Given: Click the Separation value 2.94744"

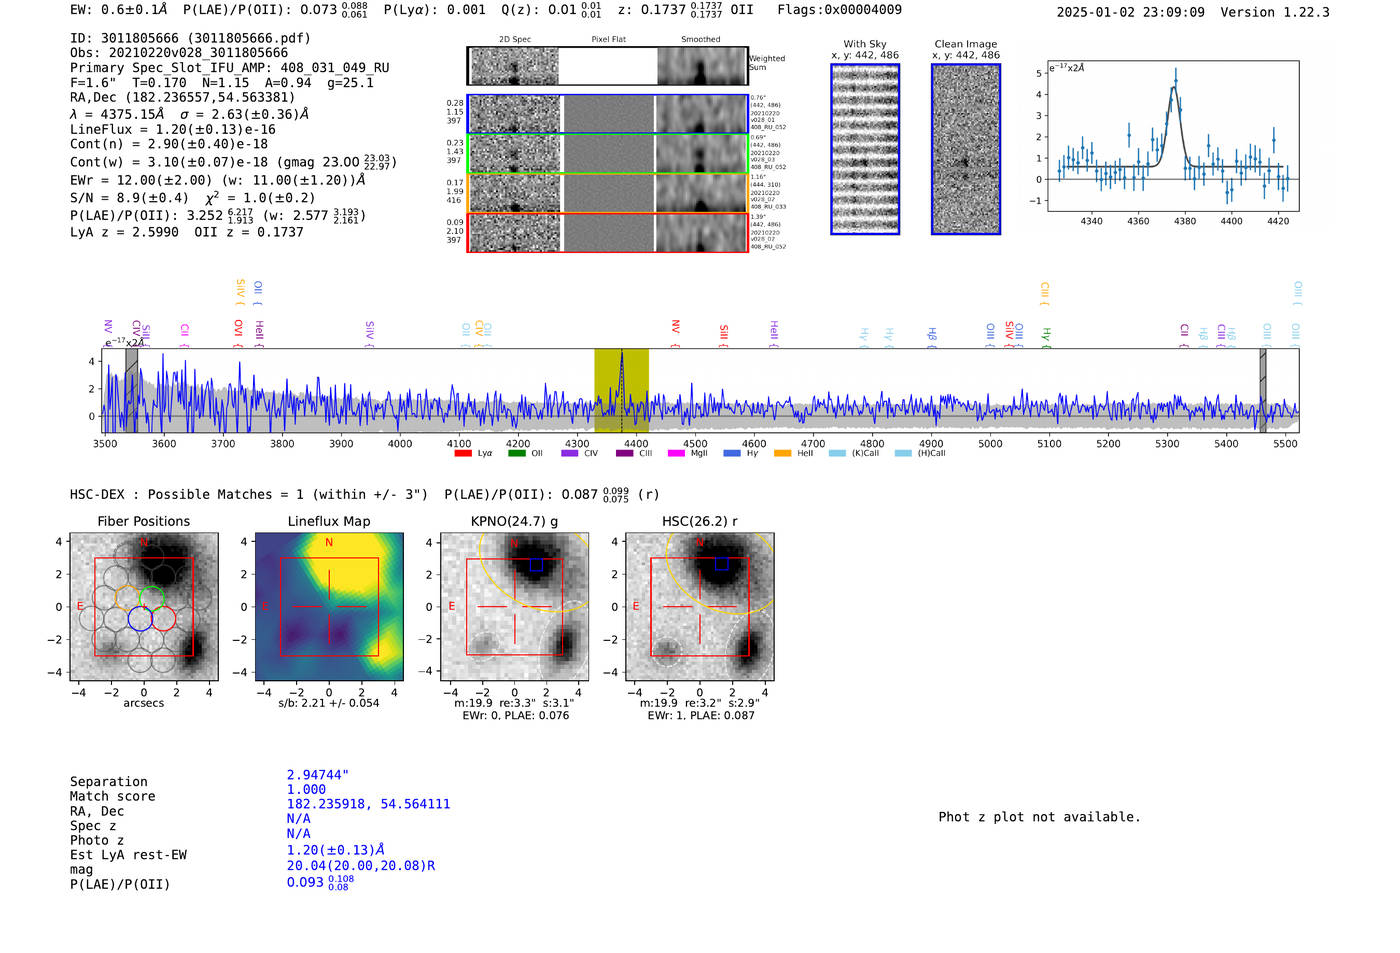Looking at the screenshot, I should (x=318, y=775).
